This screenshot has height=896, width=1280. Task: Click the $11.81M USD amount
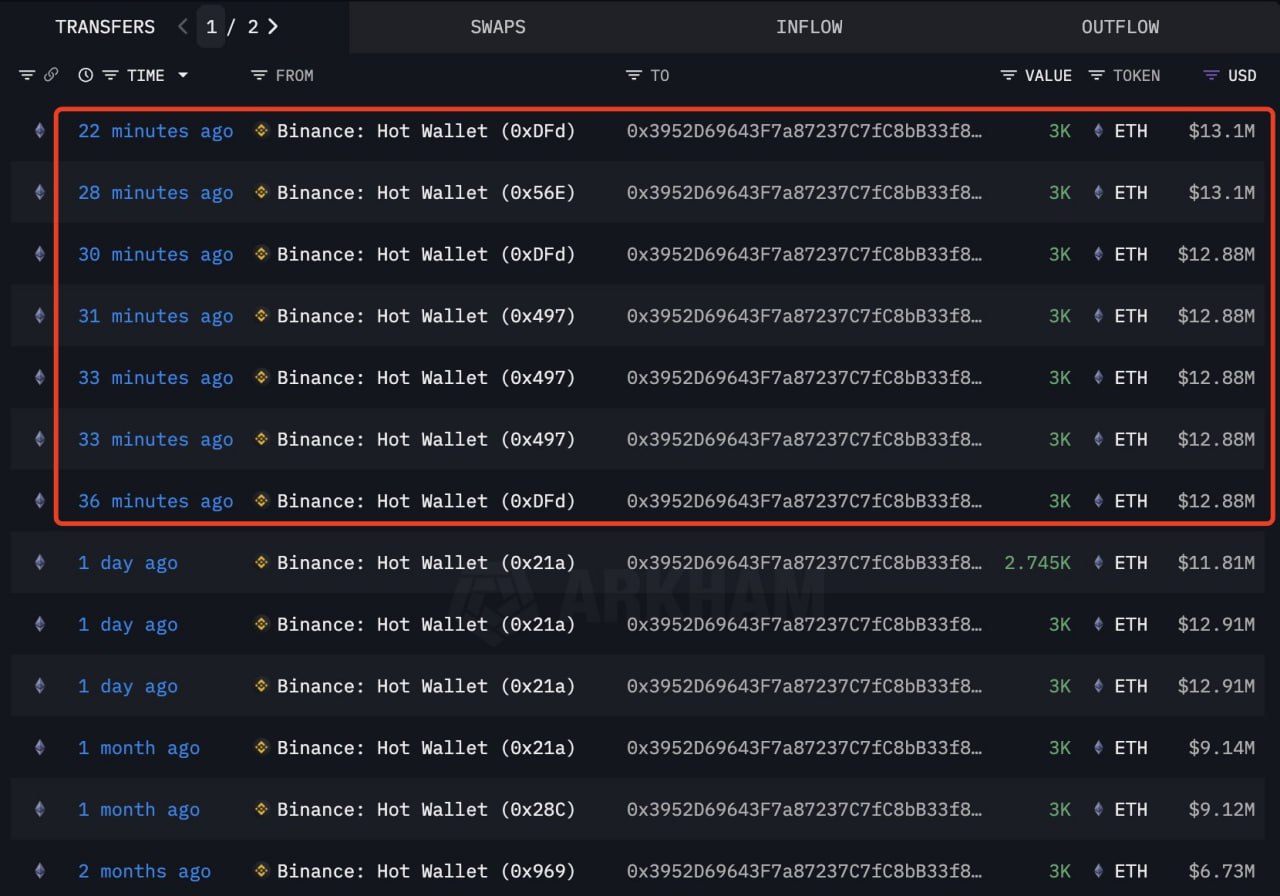point(1216,563)
